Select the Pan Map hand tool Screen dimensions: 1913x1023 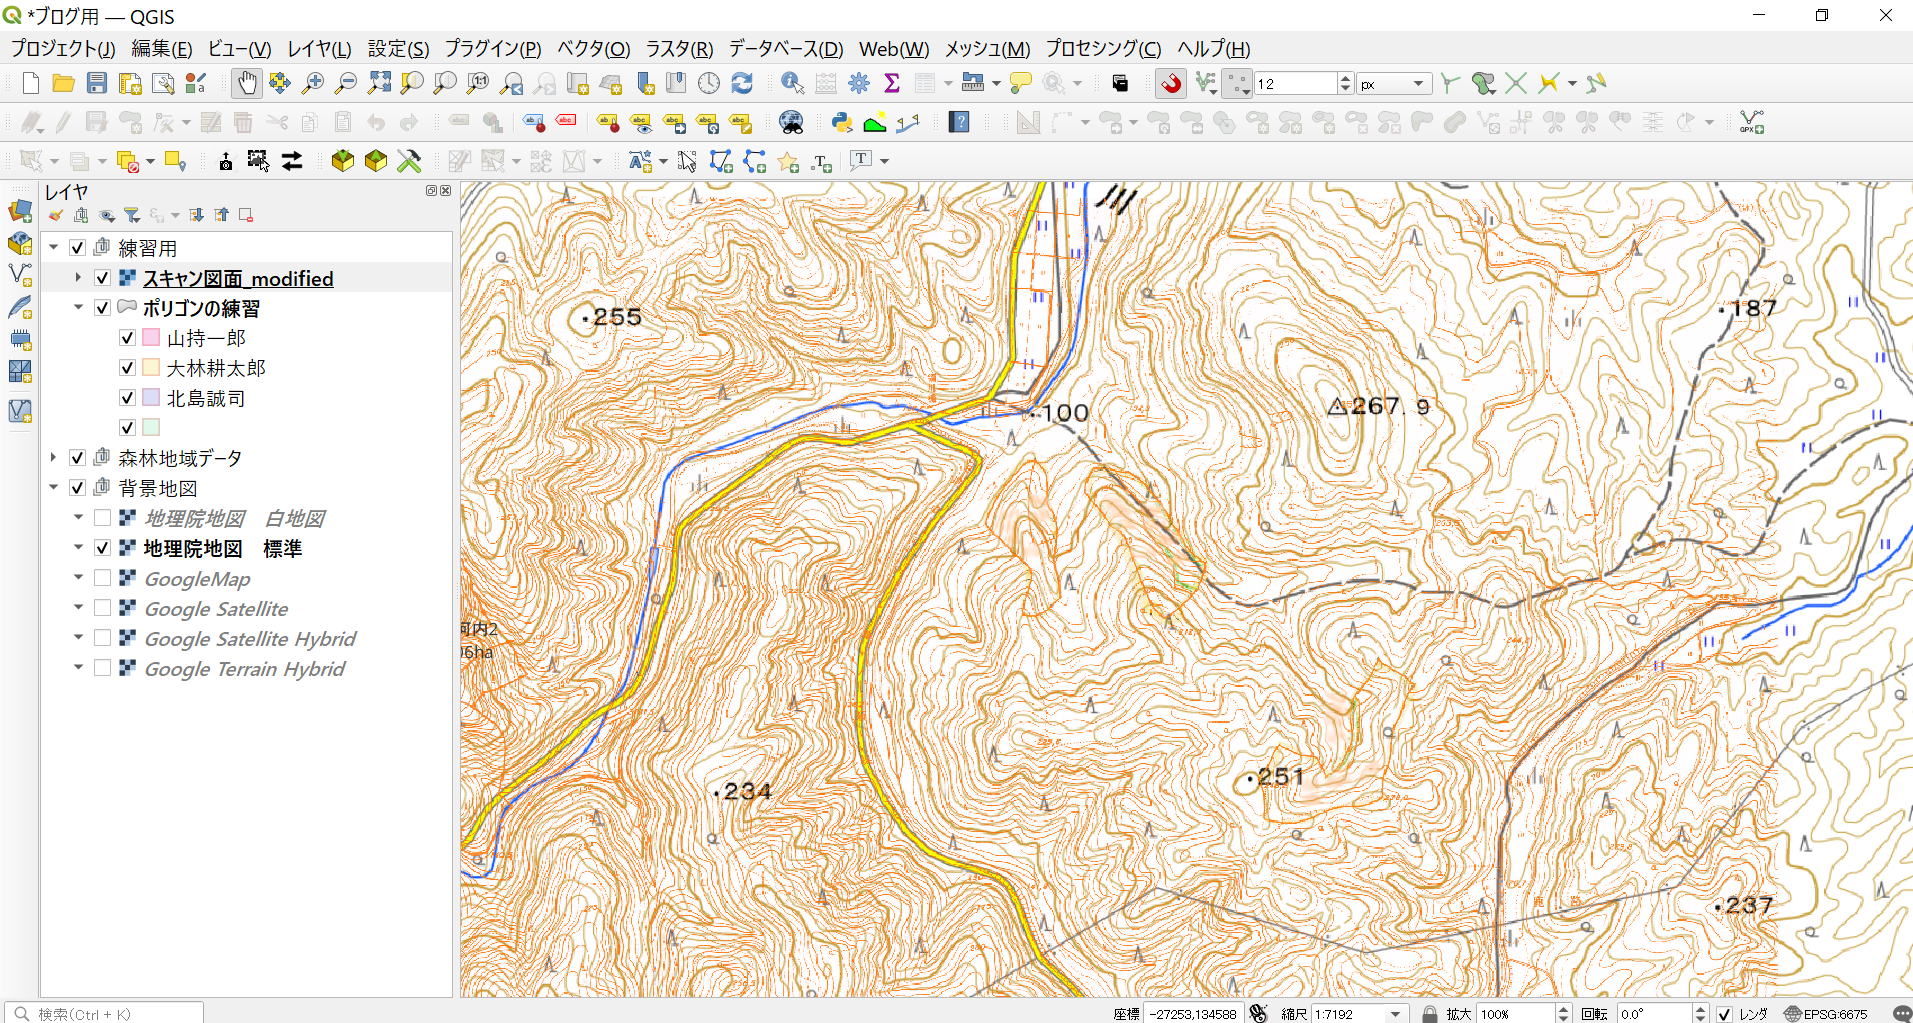[x=246, y=84]
